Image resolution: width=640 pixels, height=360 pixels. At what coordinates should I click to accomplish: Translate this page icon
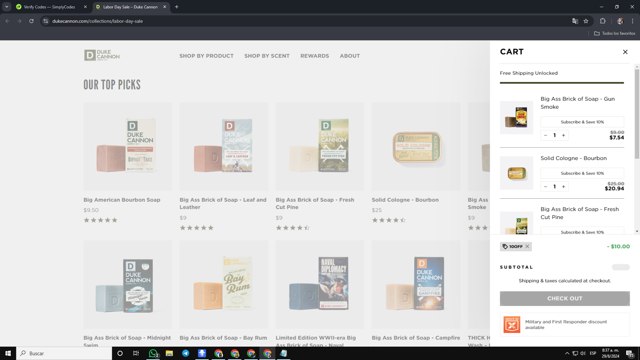click(575, 21)
